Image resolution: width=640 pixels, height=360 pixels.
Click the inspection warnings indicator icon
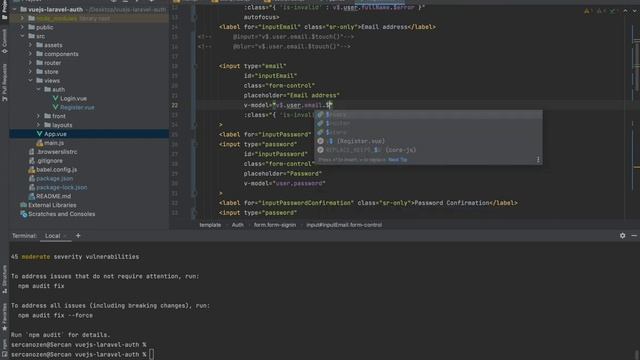coord(587,11)
